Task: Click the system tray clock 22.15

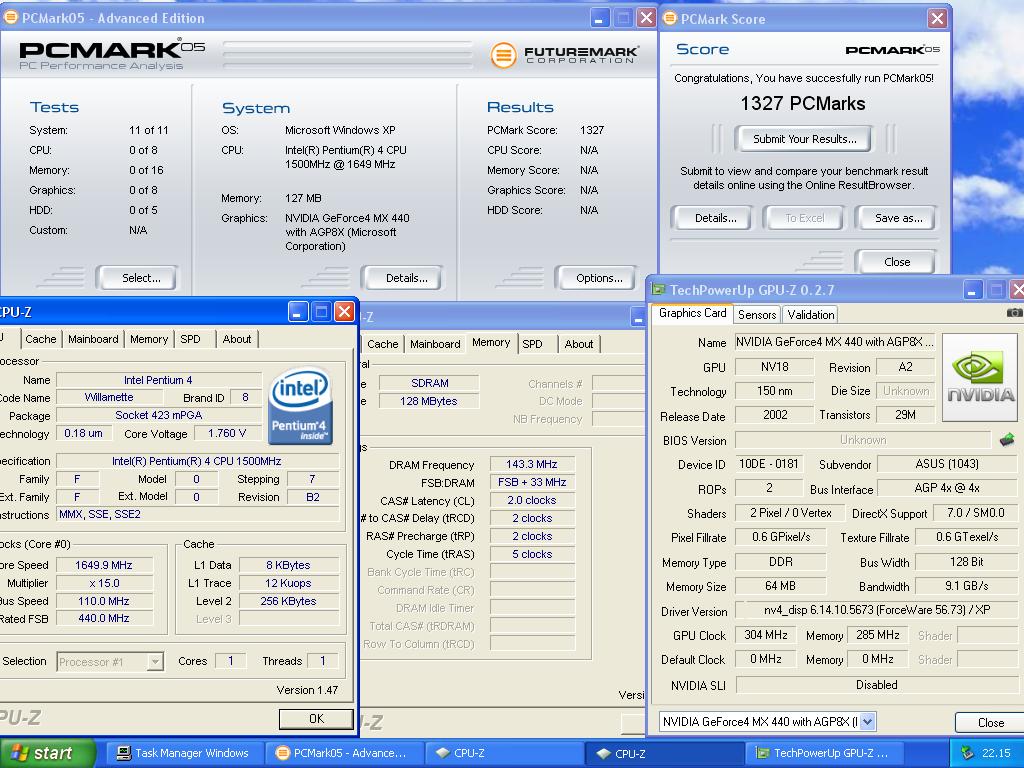Action: click(x=996, y=753)
